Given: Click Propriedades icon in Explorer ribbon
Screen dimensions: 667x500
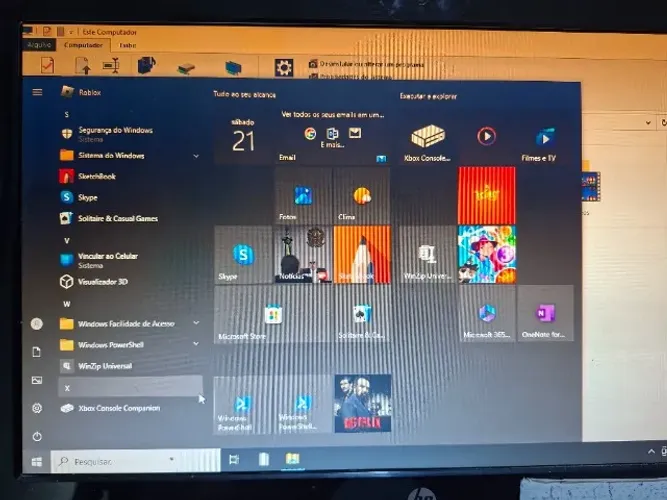Looking at the screenshot, I should 47,66.
